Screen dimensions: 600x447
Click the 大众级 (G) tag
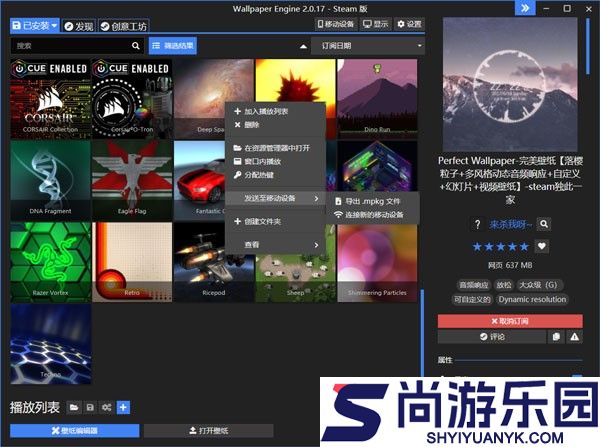point(538,285)
